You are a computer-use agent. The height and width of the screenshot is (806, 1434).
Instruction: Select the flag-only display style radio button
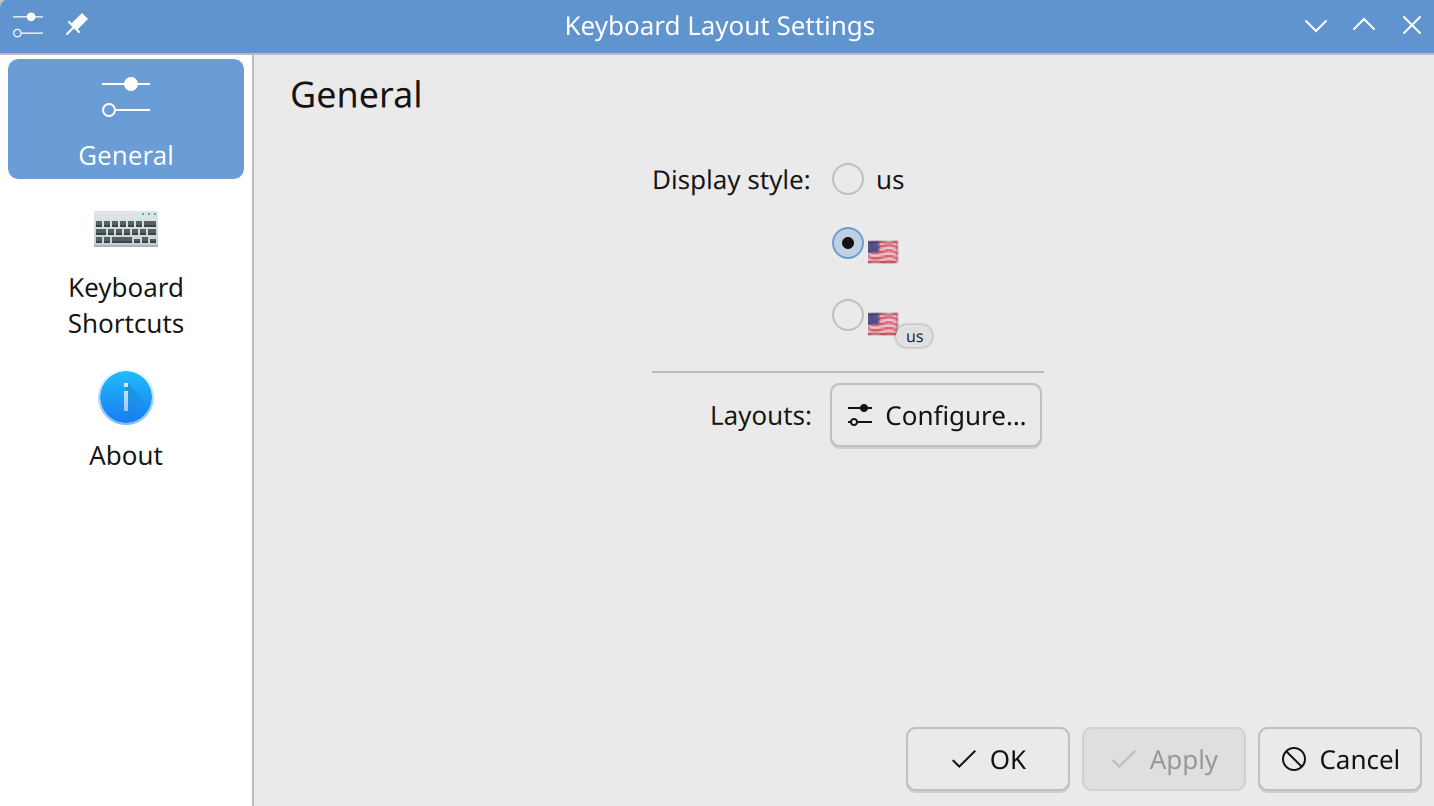[848, 243]
